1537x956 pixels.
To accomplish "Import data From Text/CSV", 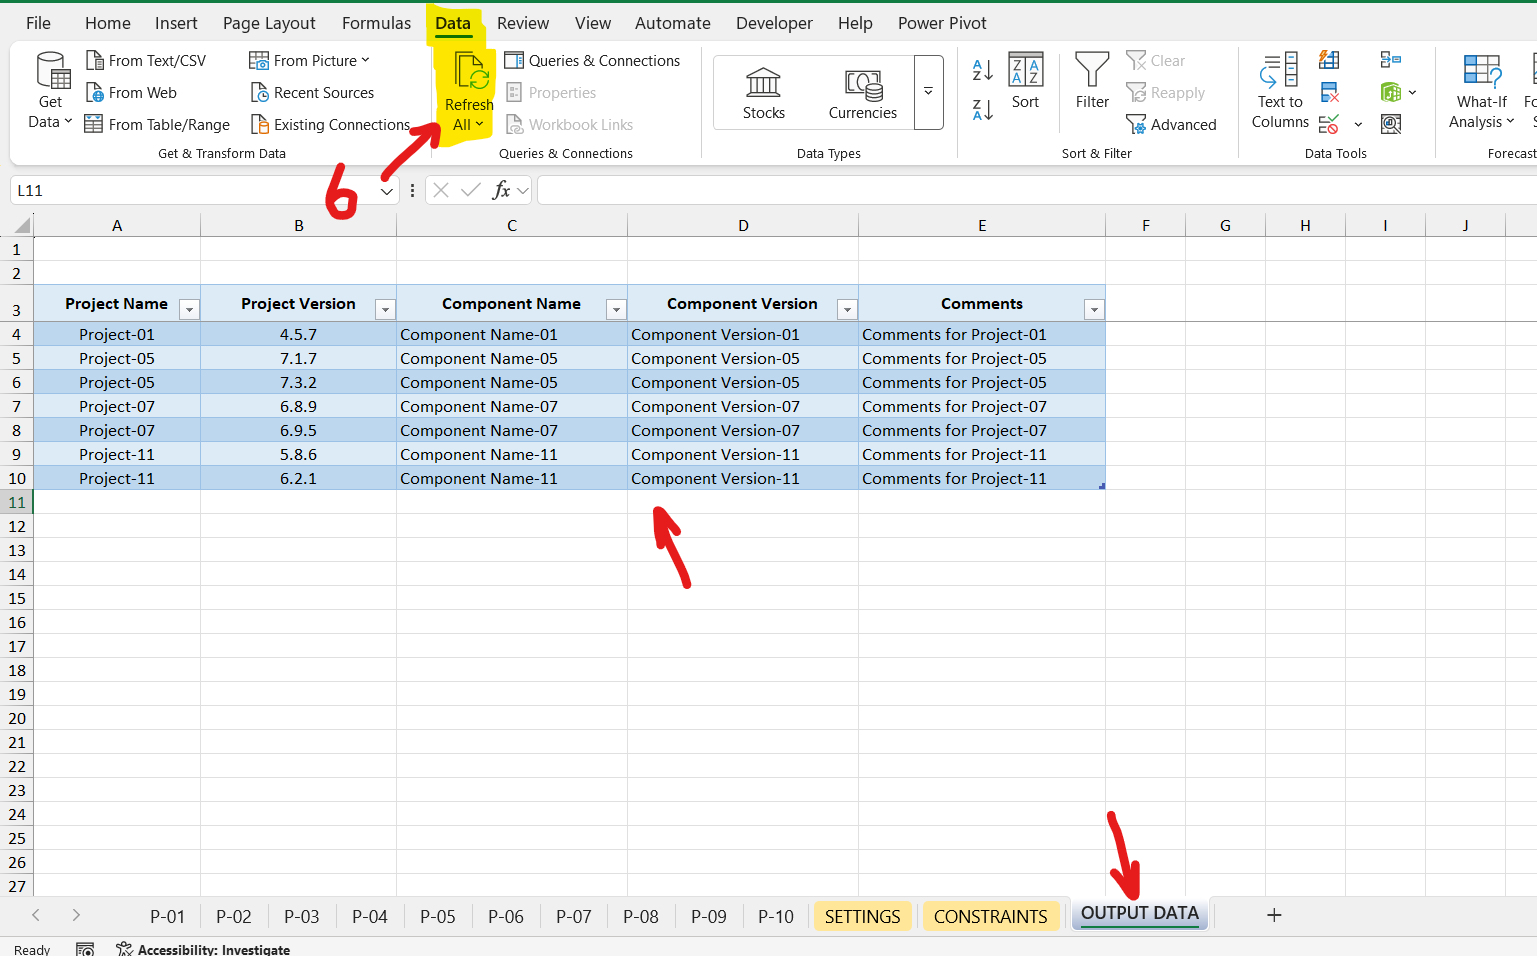I will point(146,61).
